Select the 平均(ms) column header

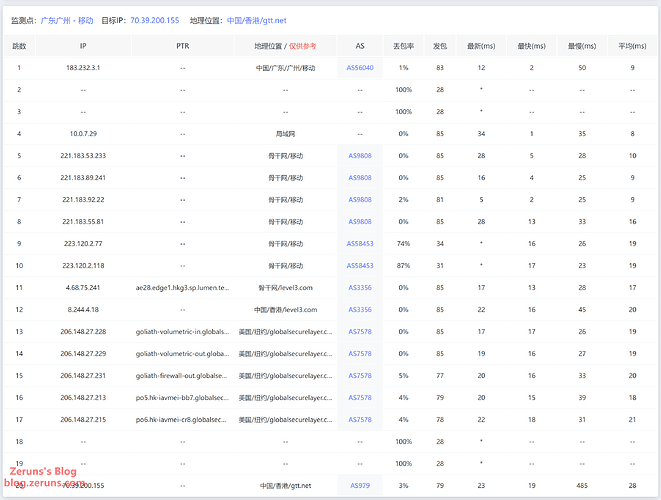tap(631, 46)
